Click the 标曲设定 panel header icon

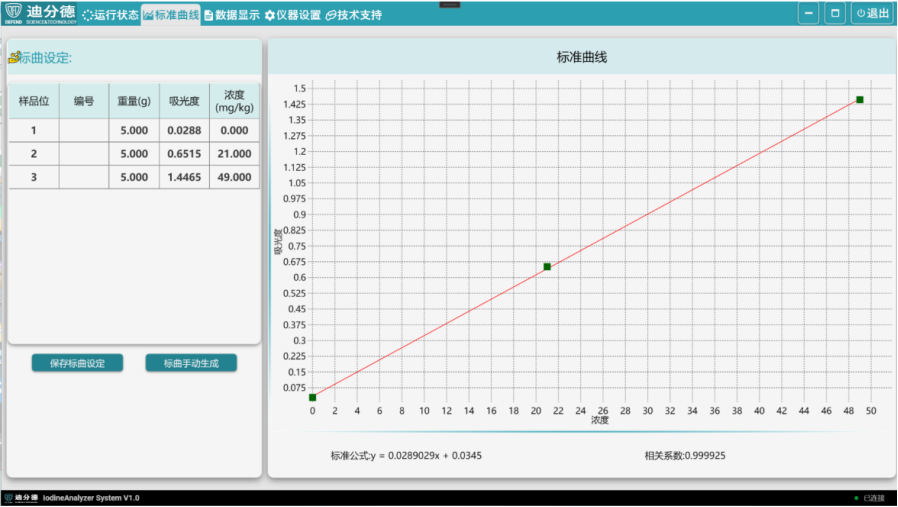[14, 57]
